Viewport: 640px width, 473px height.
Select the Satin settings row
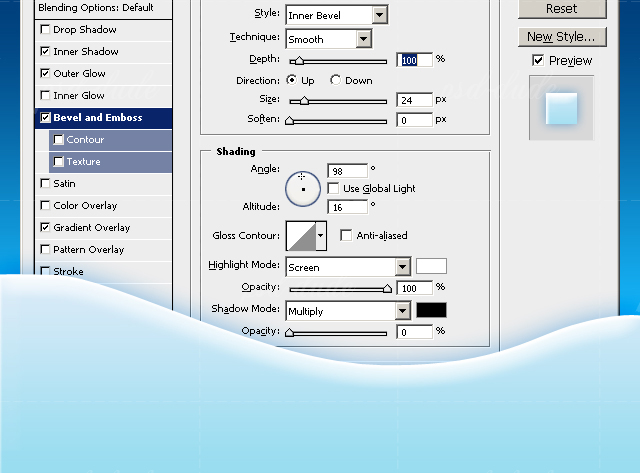pos(104,184)
